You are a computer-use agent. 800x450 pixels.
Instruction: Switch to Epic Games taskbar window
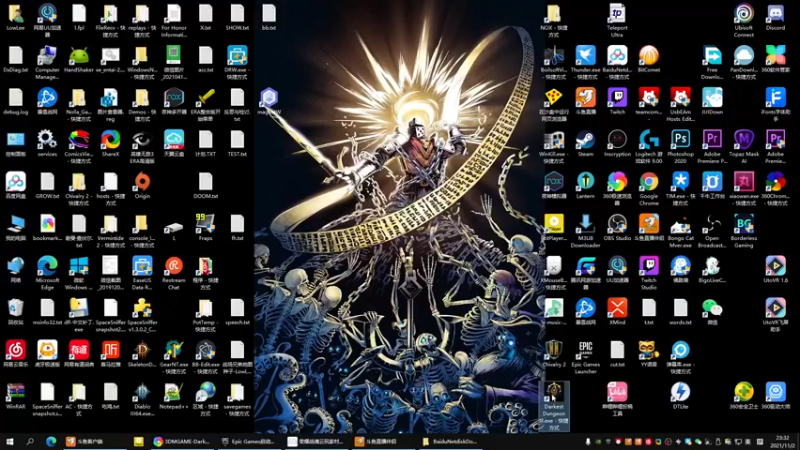249,441
